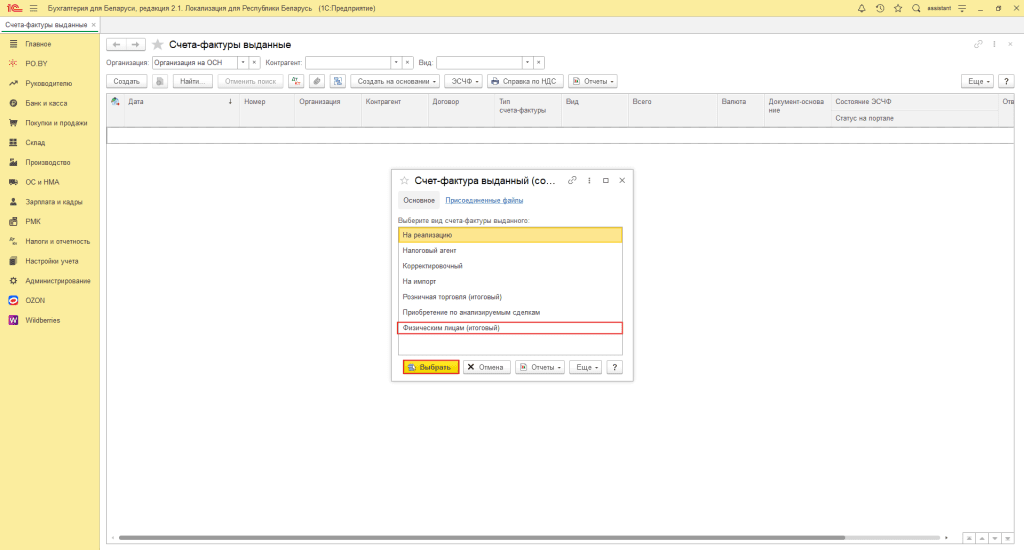1024x550 pixels.
Task: Clear the Организация field with its x
Action: 255,63
